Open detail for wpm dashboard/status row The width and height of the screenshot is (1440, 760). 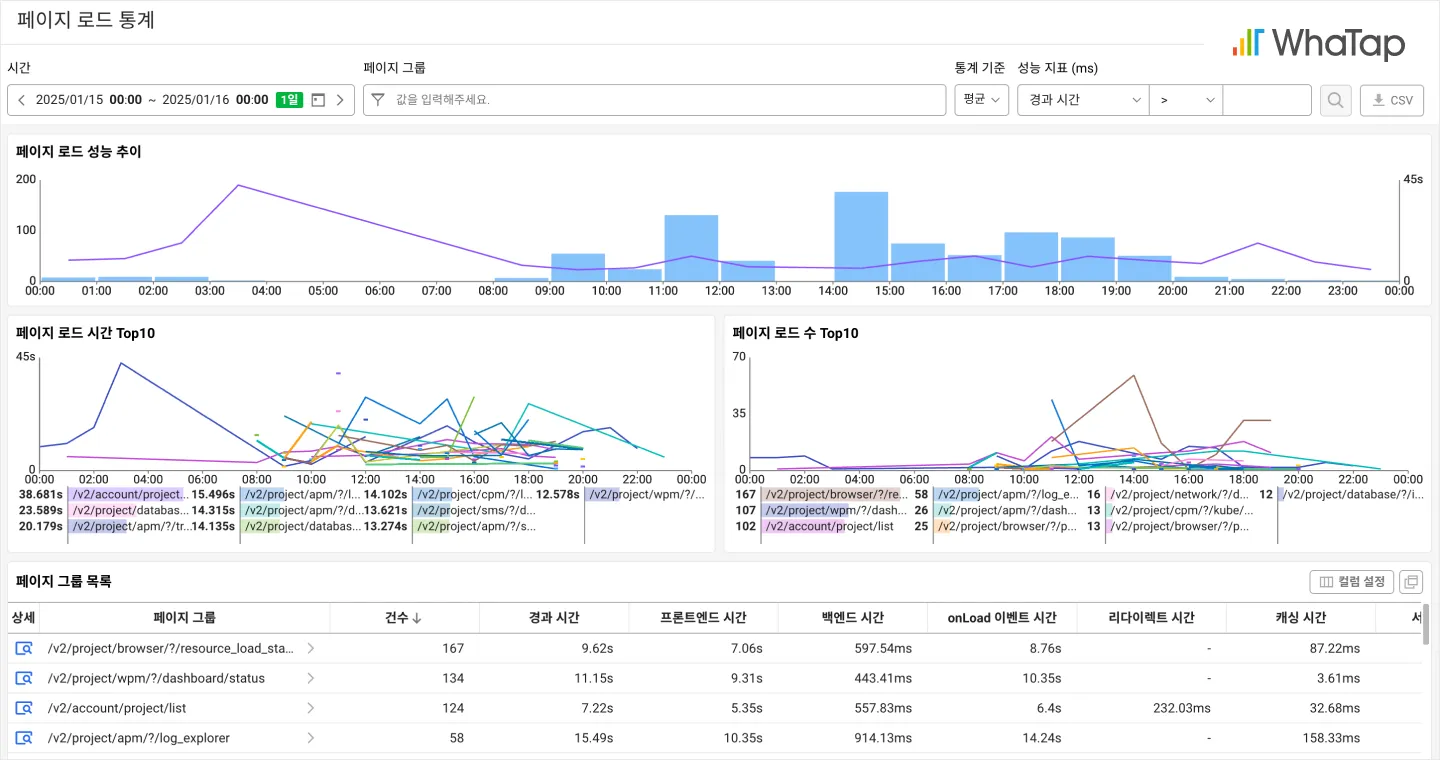click(x=24, y=678)
